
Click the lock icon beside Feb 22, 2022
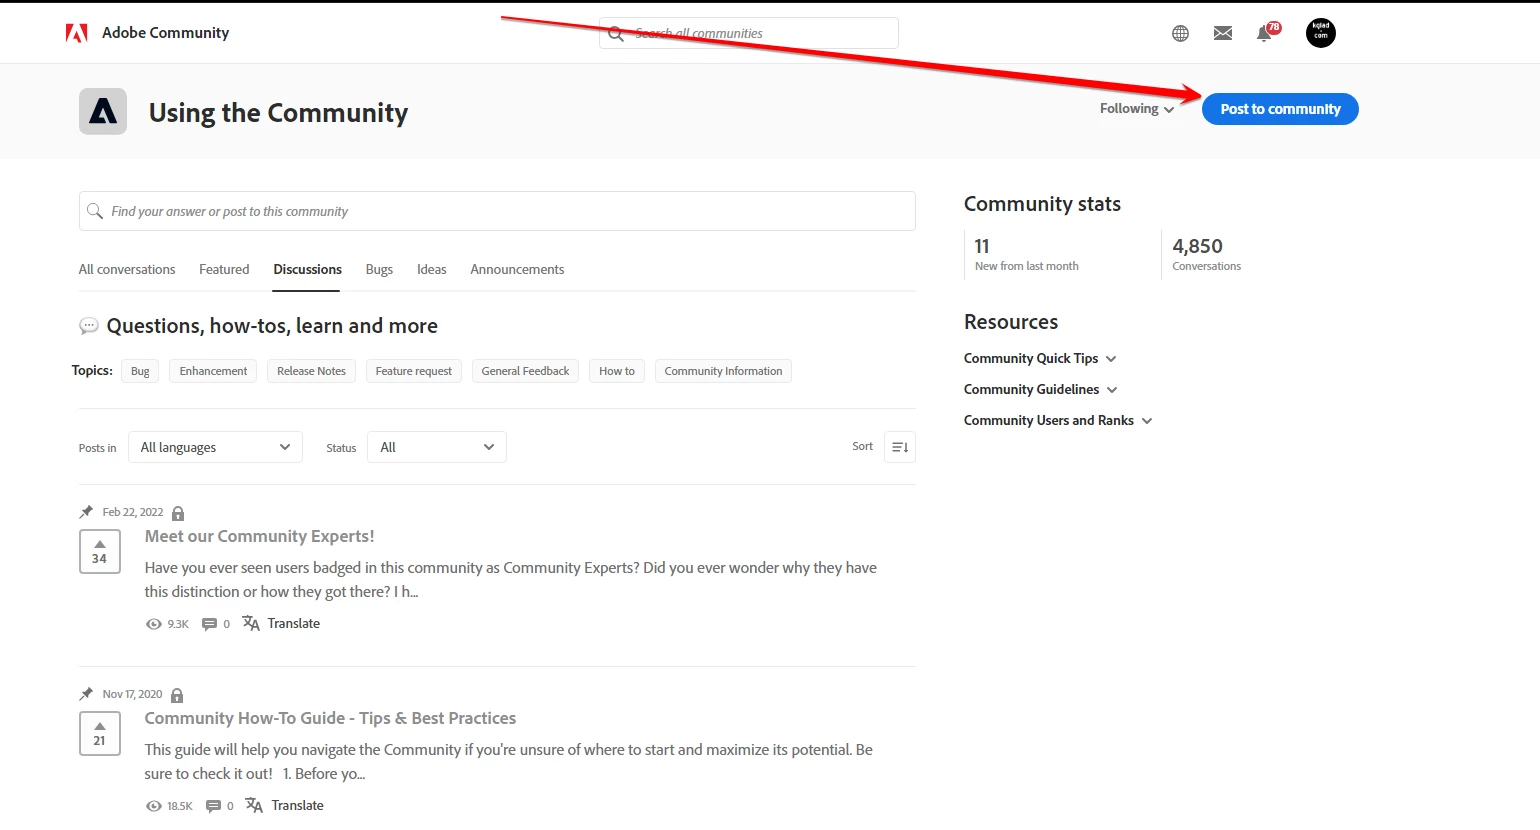(x=178, y=513)
